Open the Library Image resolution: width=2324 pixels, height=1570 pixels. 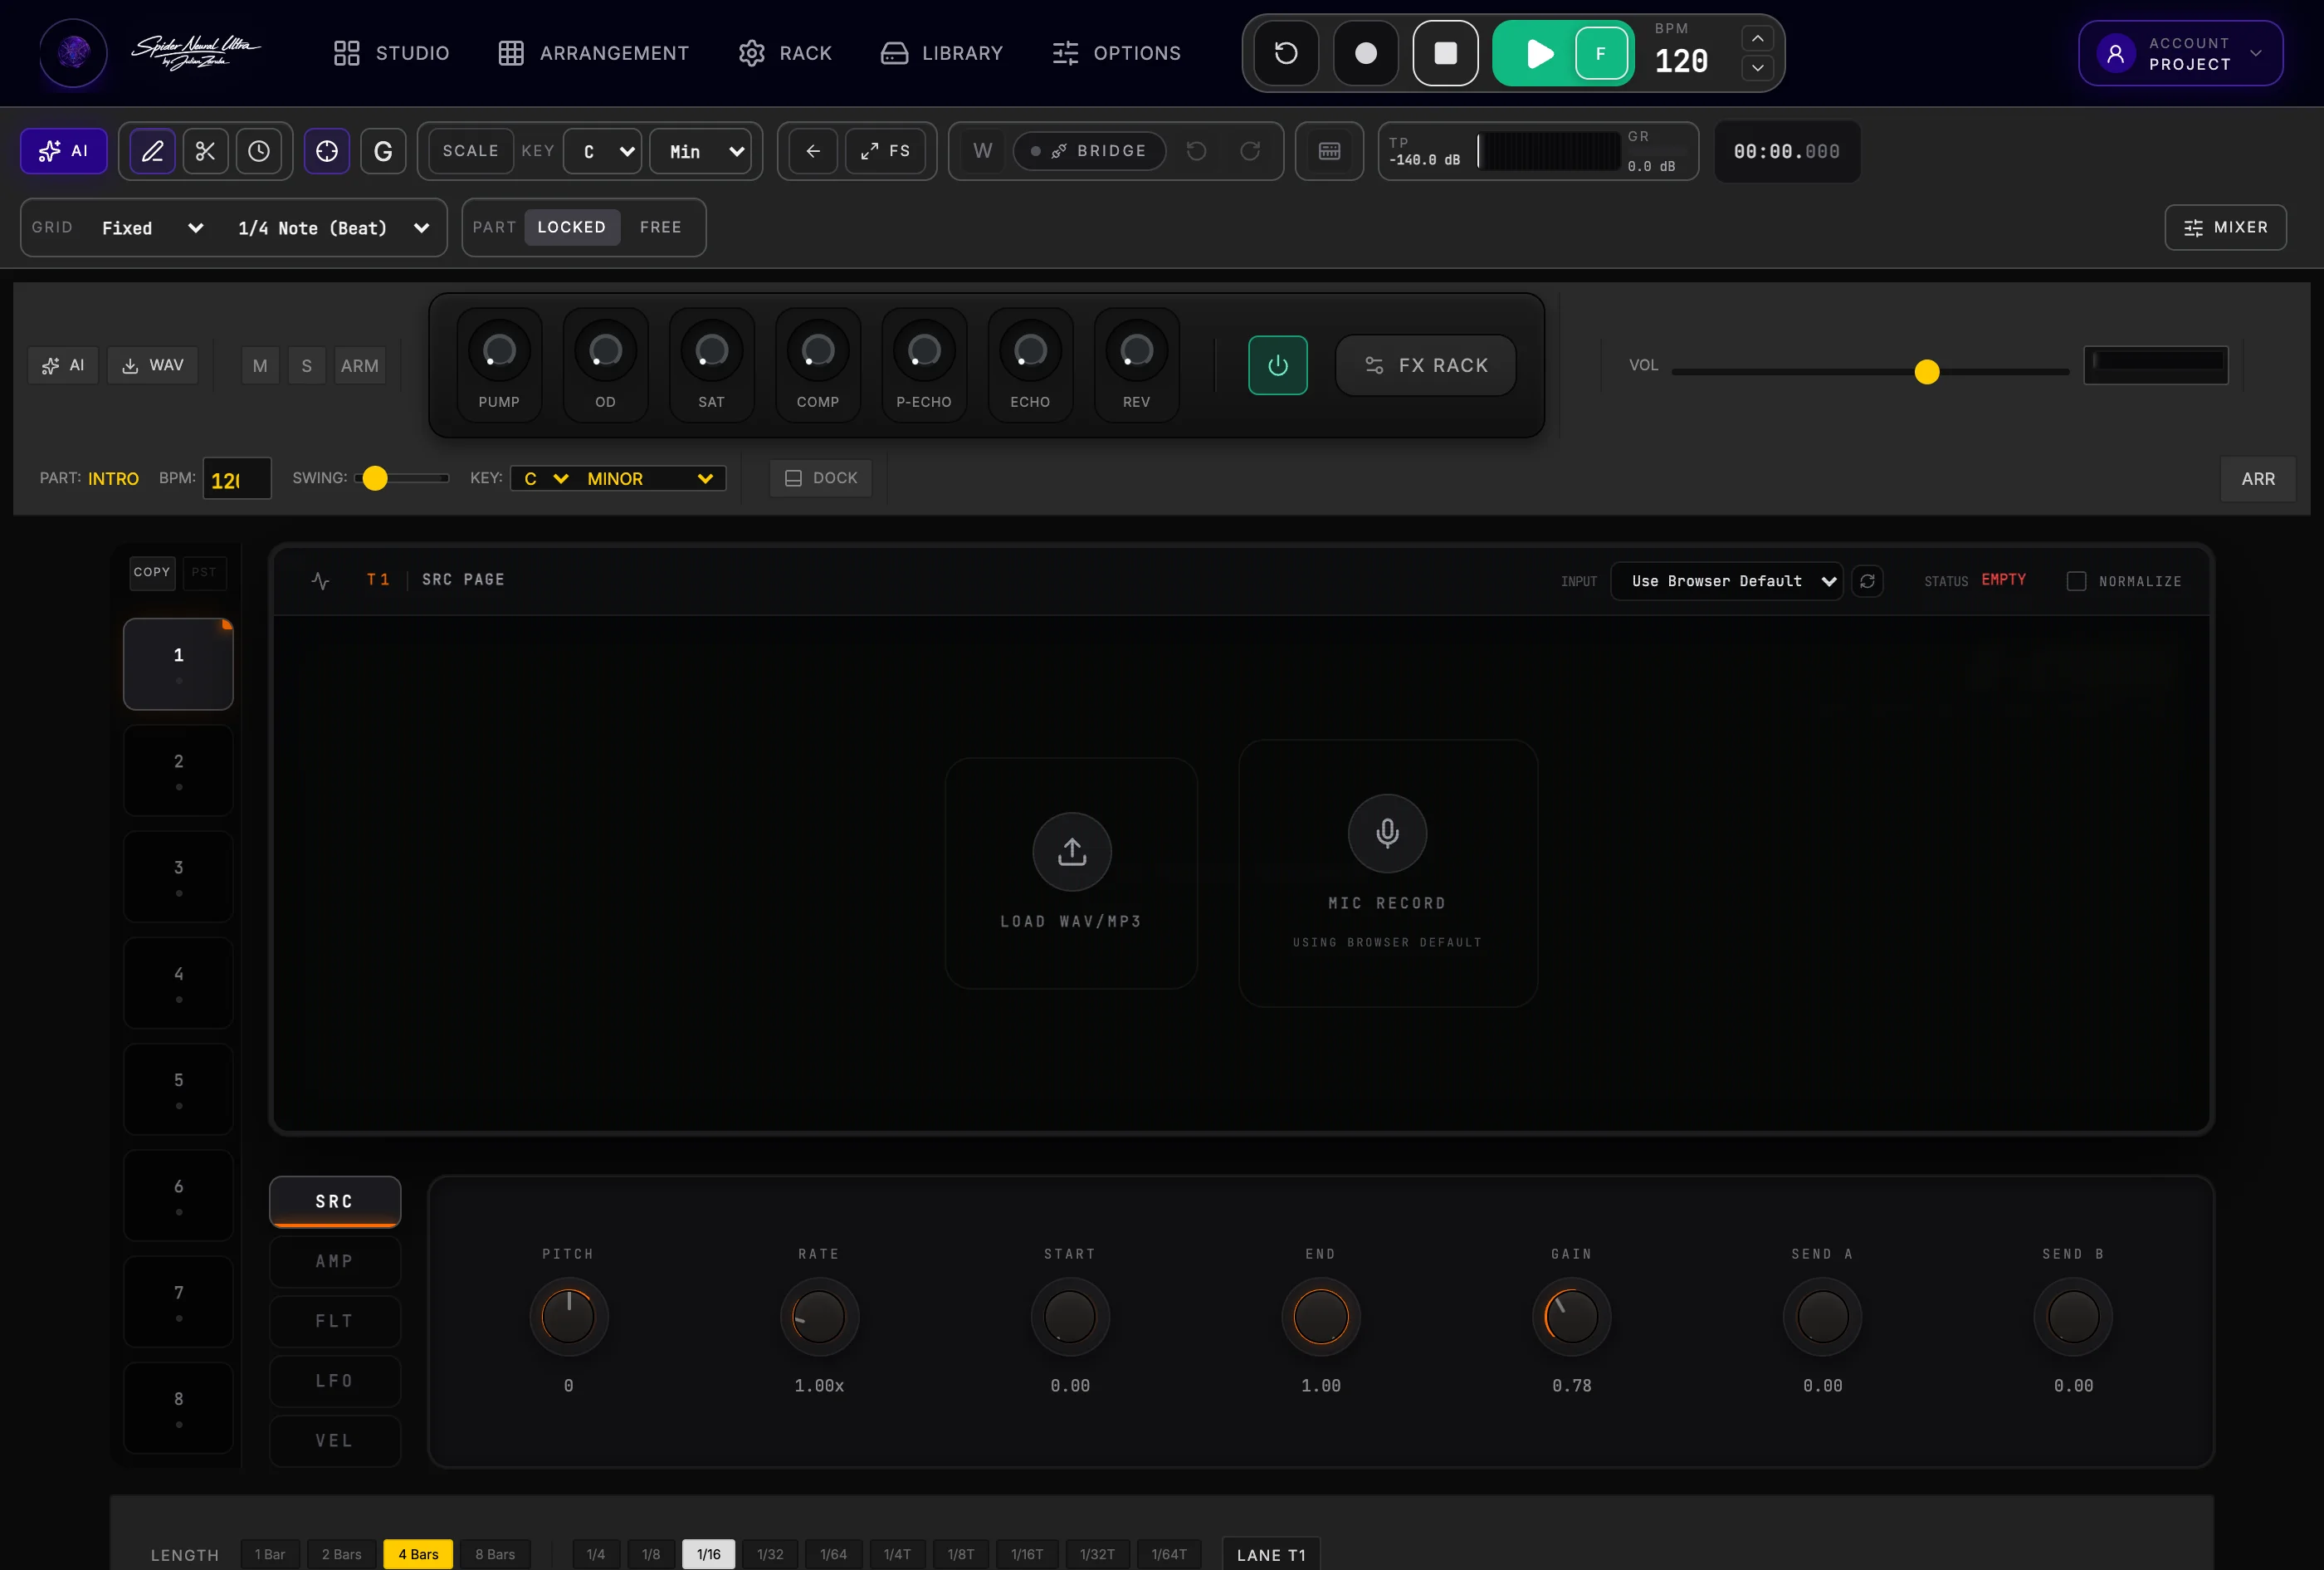click(x=941, y=53)
